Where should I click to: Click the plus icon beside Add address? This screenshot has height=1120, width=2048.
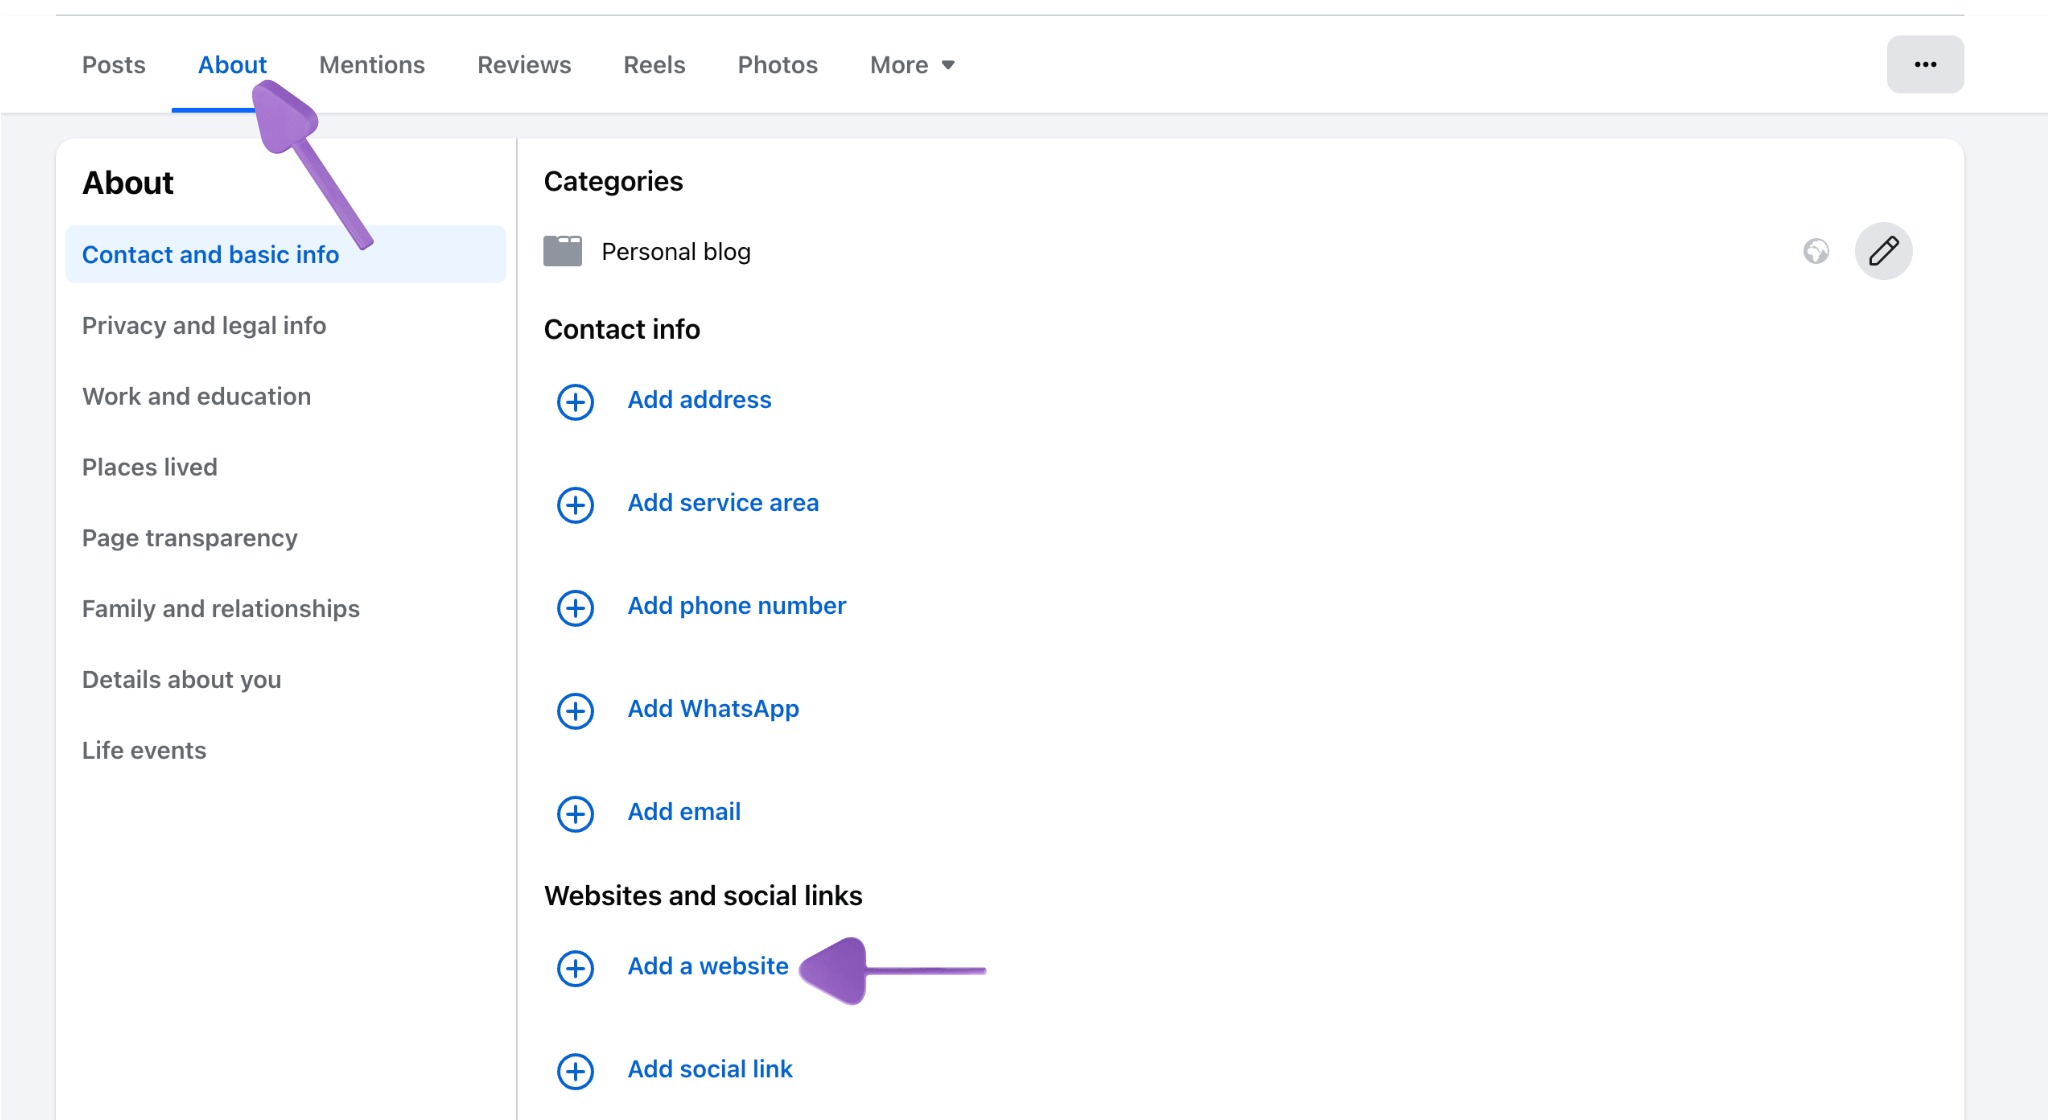click(575, 402)
